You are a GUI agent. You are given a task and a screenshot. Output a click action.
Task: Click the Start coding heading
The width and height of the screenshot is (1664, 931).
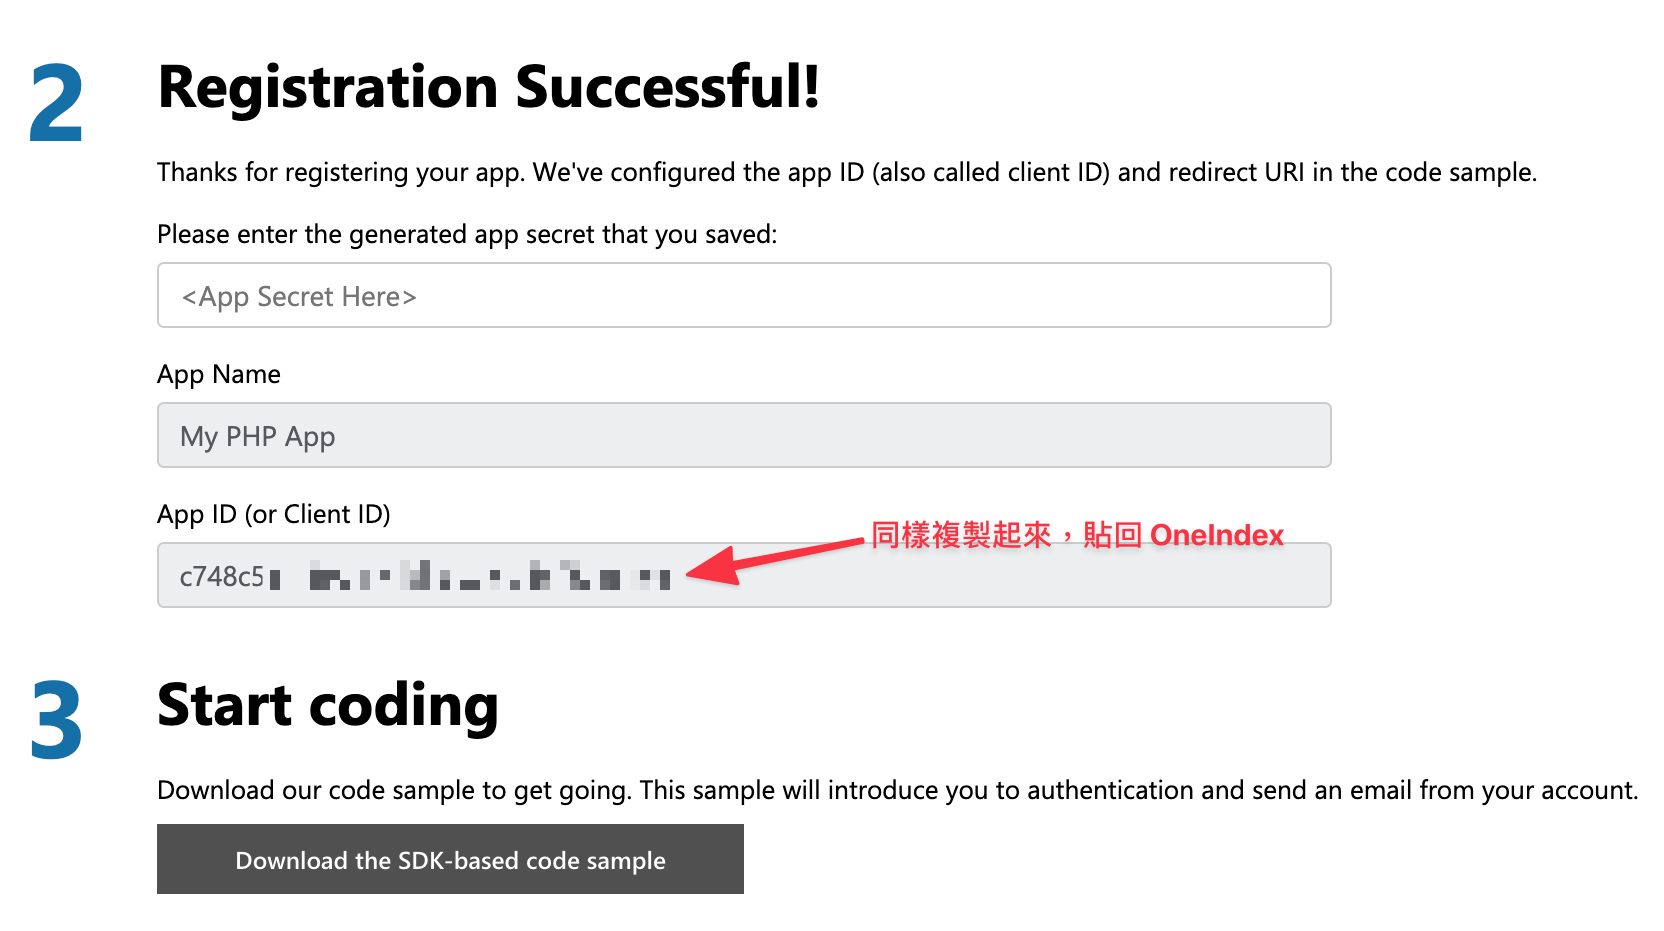pyautogui.click(x=328, y=706)
